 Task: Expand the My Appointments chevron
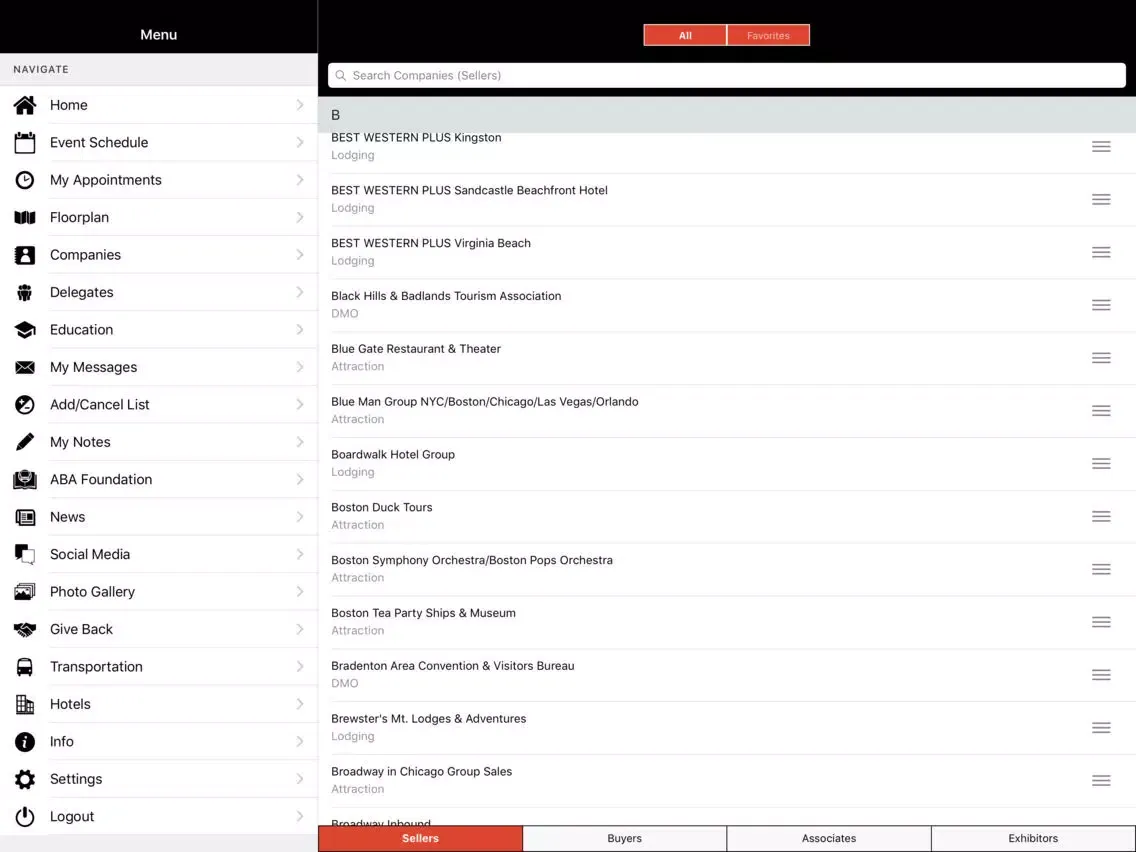(300, 180)
